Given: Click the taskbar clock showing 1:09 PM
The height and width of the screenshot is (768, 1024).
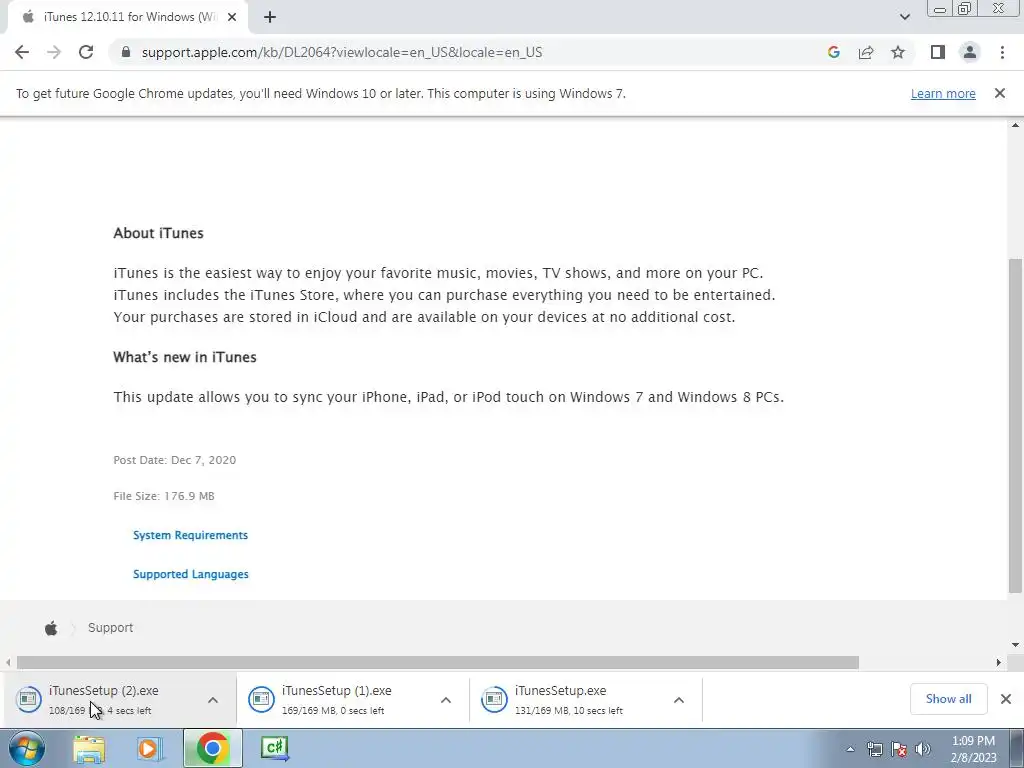Looking at the screenshot, I should pos(973,749).
